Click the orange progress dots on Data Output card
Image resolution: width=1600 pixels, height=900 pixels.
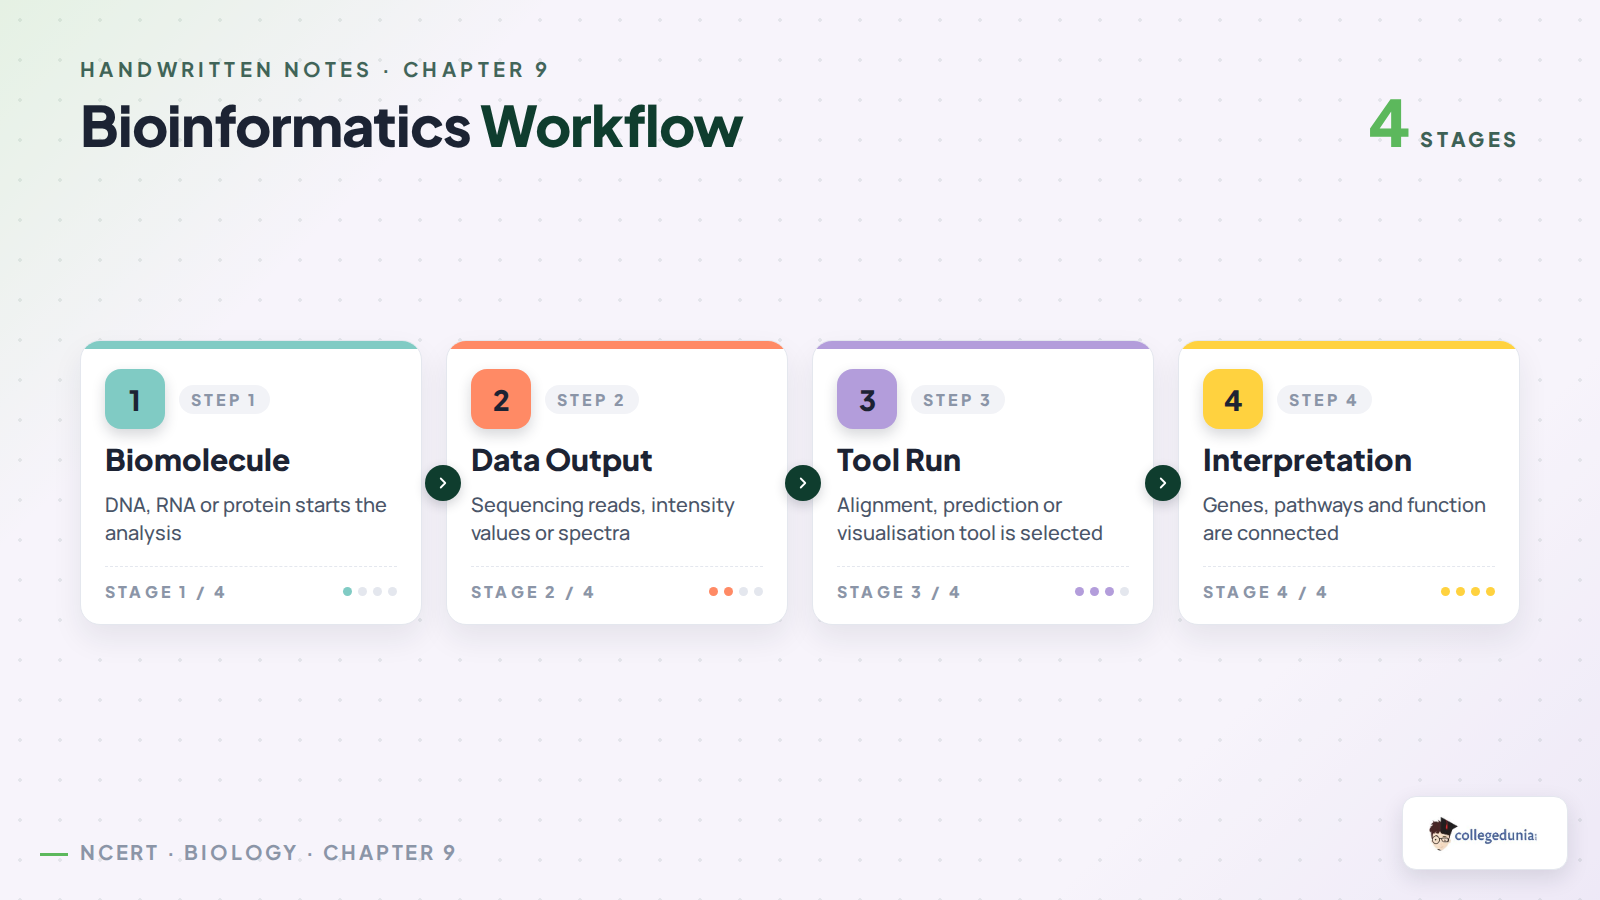pos(736,591)
